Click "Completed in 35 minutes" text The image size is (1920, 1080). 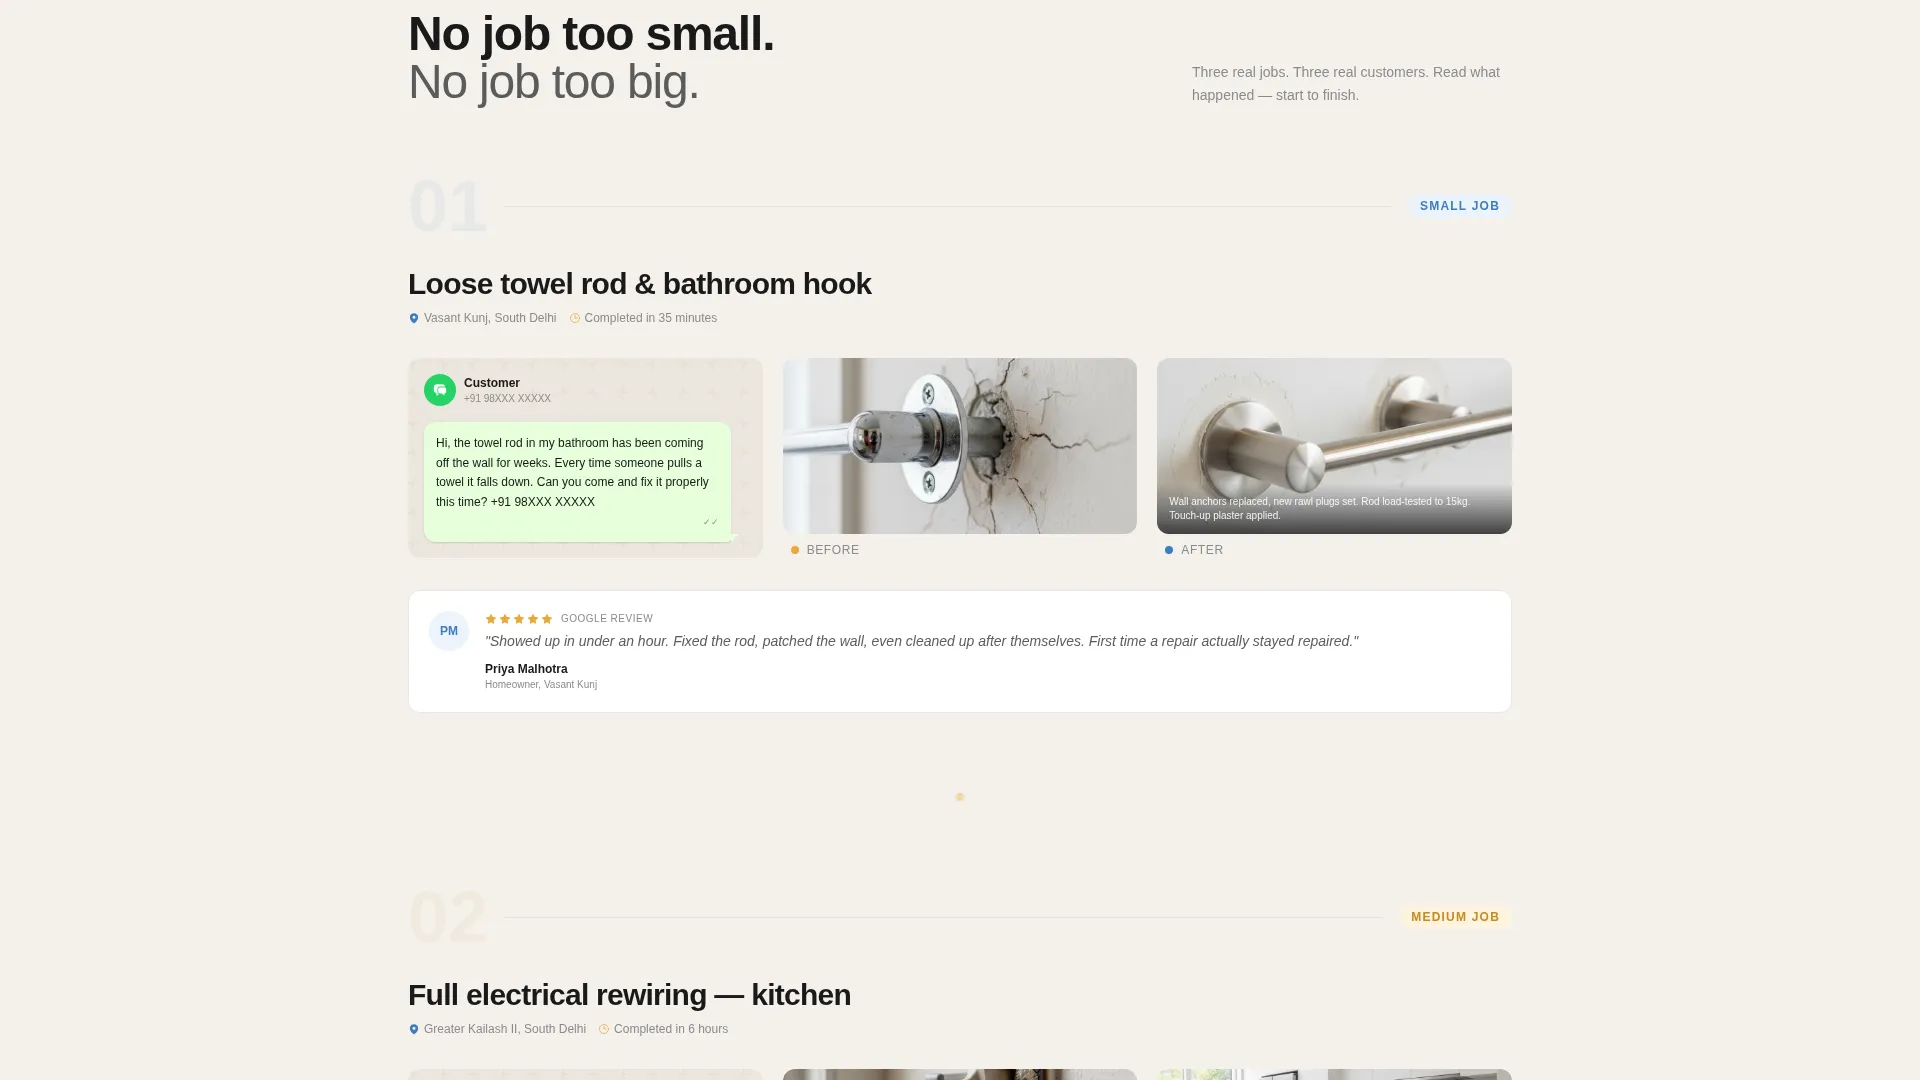pos(651,318)
